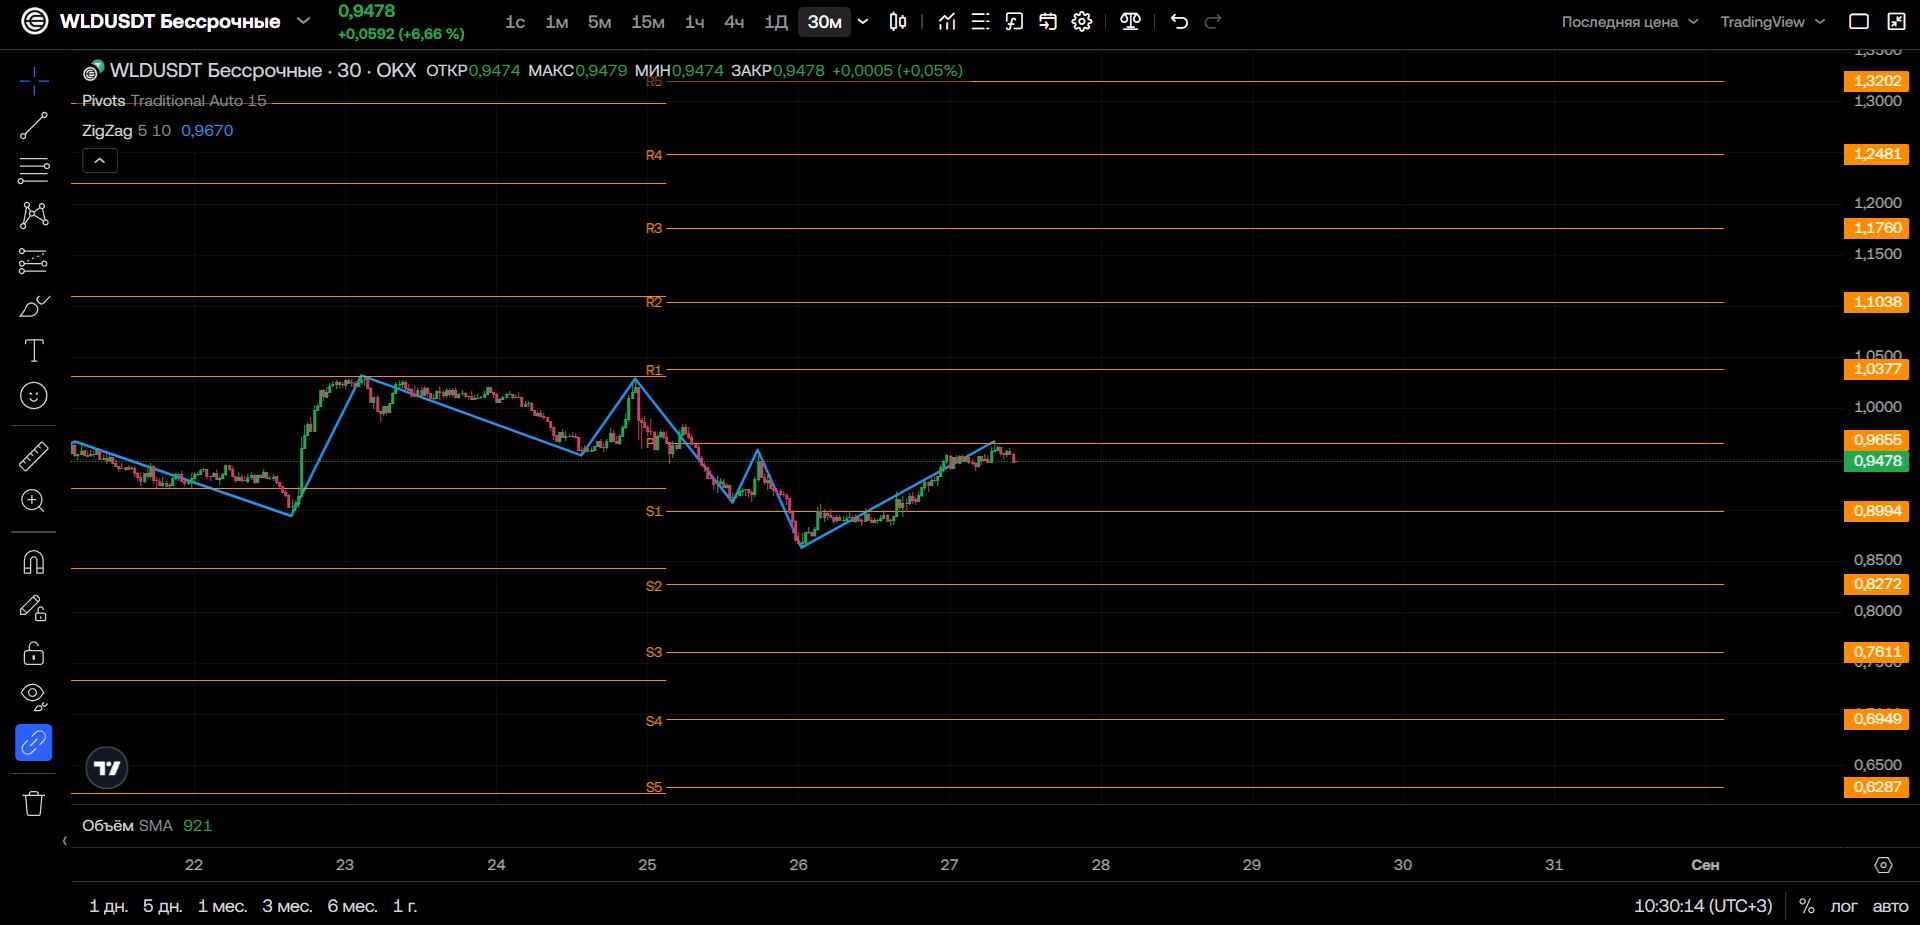Open chart settings gear in toolbar
1920x925 pixels.
coord(1082,21)
